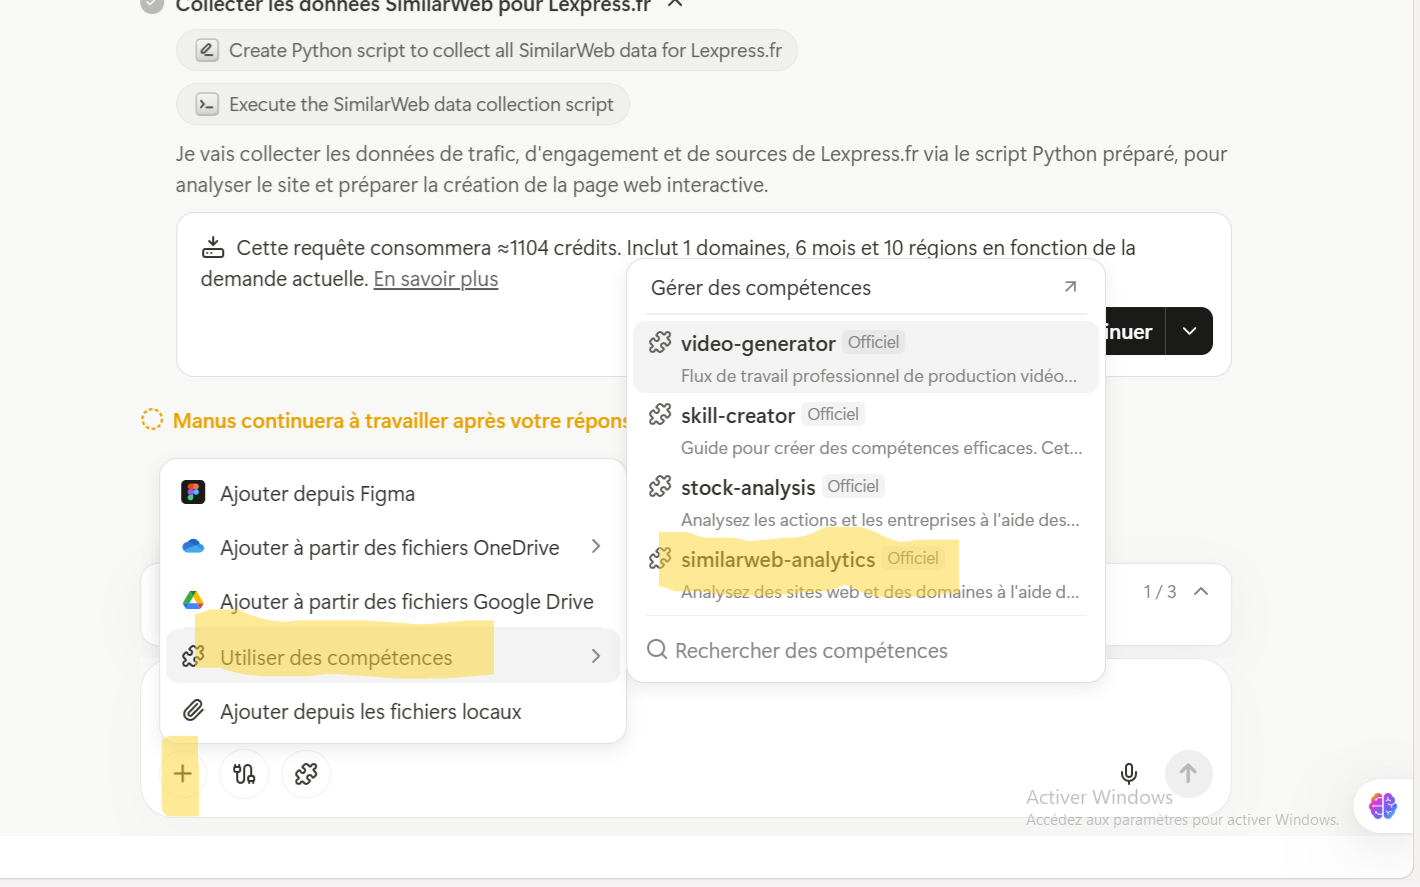Open the En savoir plus link
This screenshot has width=1420, height=887.
pos(435,279)
